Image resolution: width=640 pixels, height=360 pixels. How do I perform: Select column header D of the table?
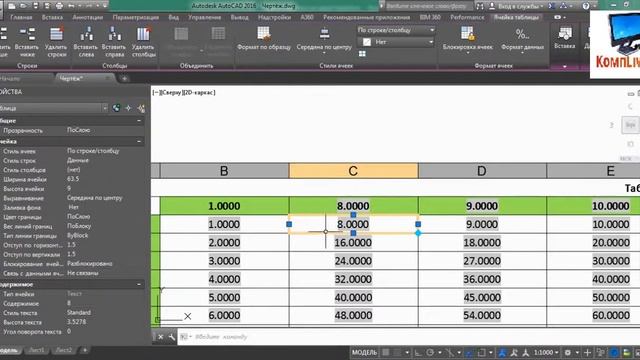482,171
